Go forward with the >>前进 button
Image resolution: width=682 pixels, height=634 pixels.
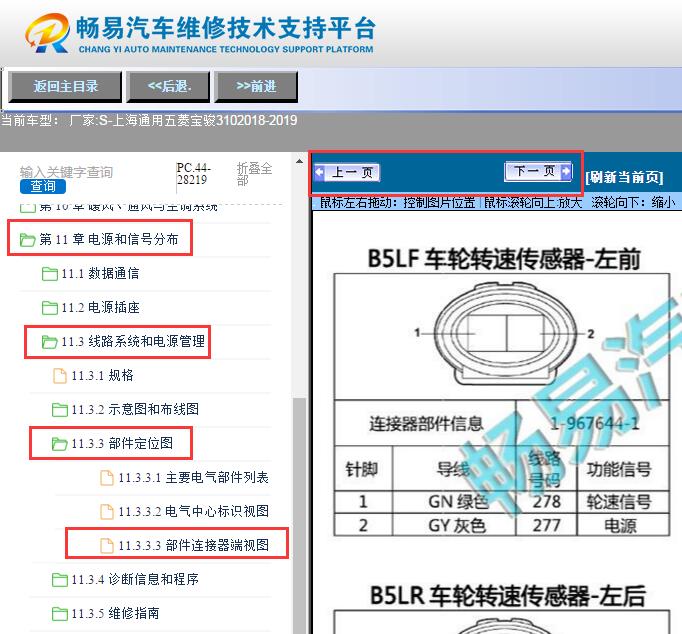pos(256,87)
